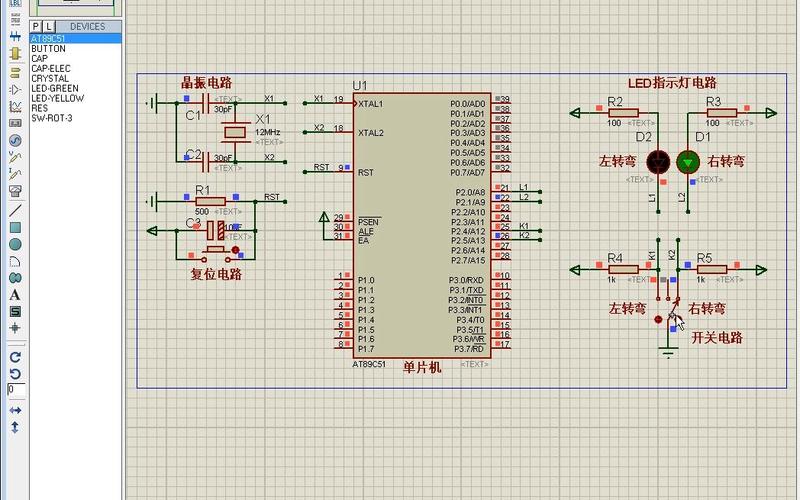Click the rotary switch red actuator dot
This screenshot has width=800, height=500.
point(658,319)
